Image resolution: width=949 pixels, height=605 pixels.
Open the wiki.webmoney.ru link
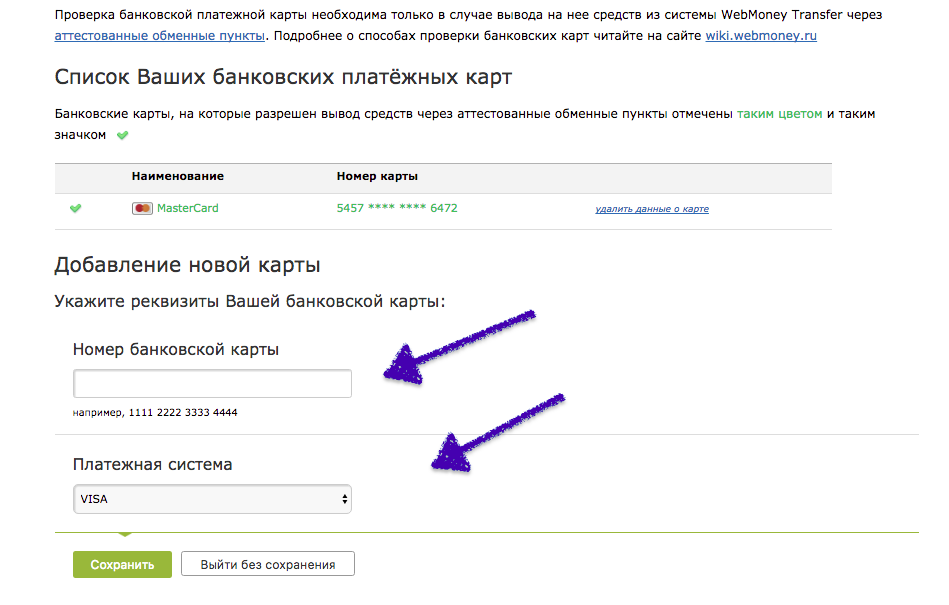(761, 36)
